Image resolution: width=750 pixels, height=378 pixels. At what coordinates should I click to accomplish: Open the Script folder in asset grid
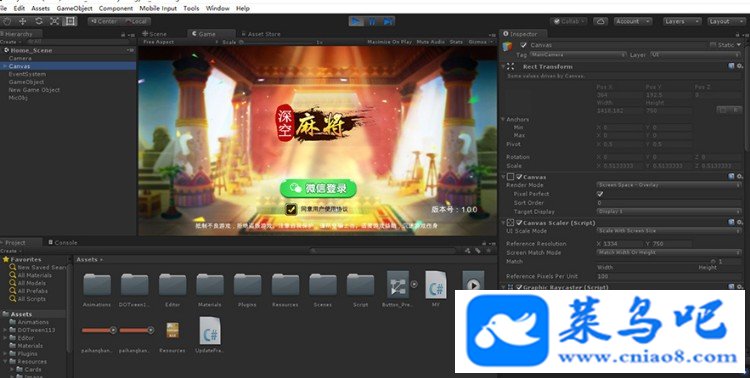tap(360, 285)
